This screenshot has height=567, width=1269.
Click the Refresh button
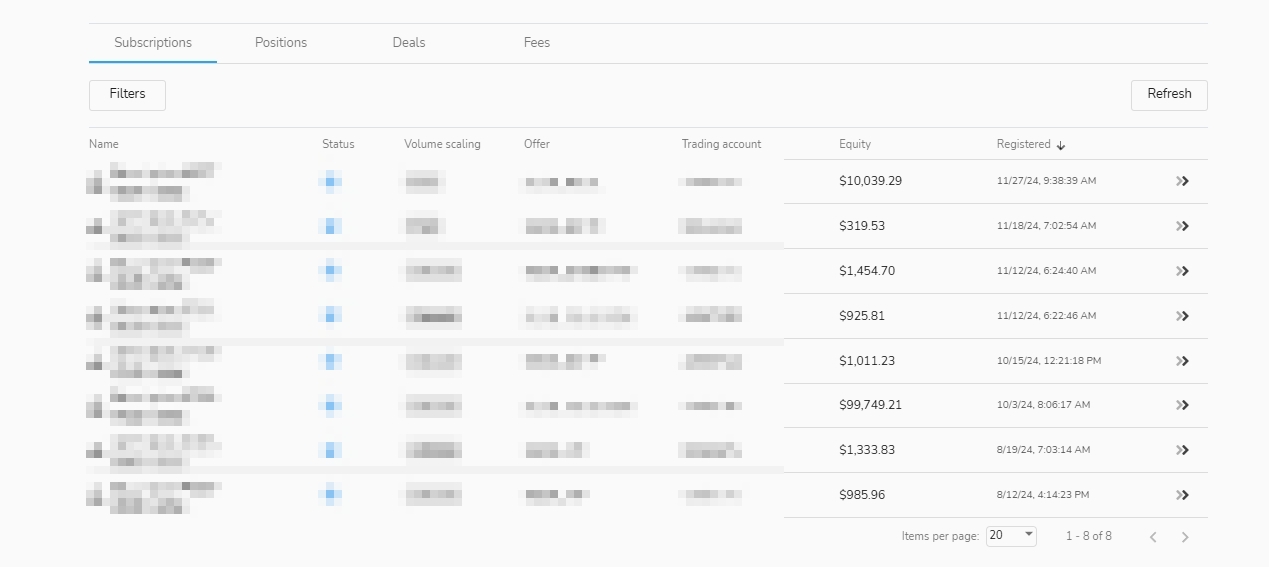[x=1169, y=95]
